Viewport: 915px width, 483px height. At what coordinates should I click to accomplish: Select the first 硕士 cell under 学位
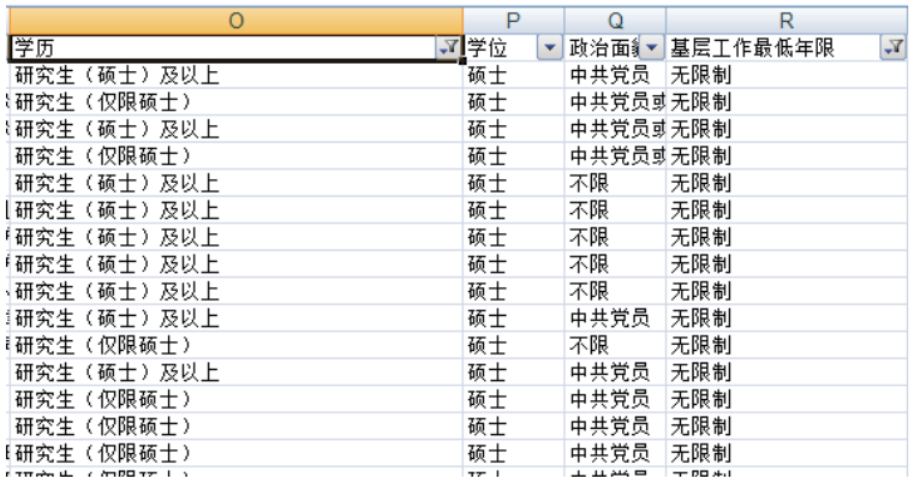(487, 75)
